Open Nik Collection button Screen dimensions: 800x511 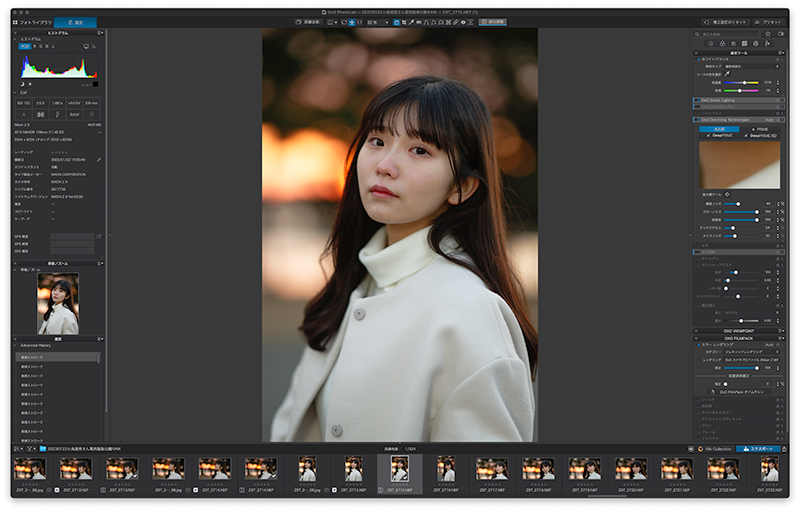click(715, 449)
